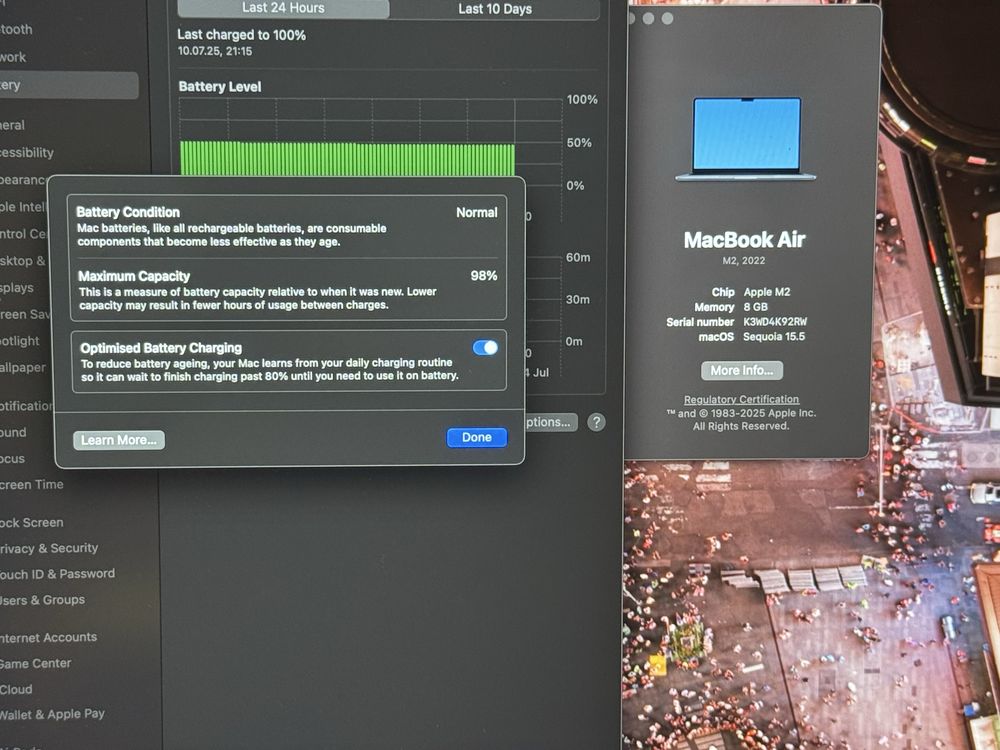The width and height of the screenshot is (1000, 750).
Task: Click the Battery Condition Normal value
Action: point(476,212)
